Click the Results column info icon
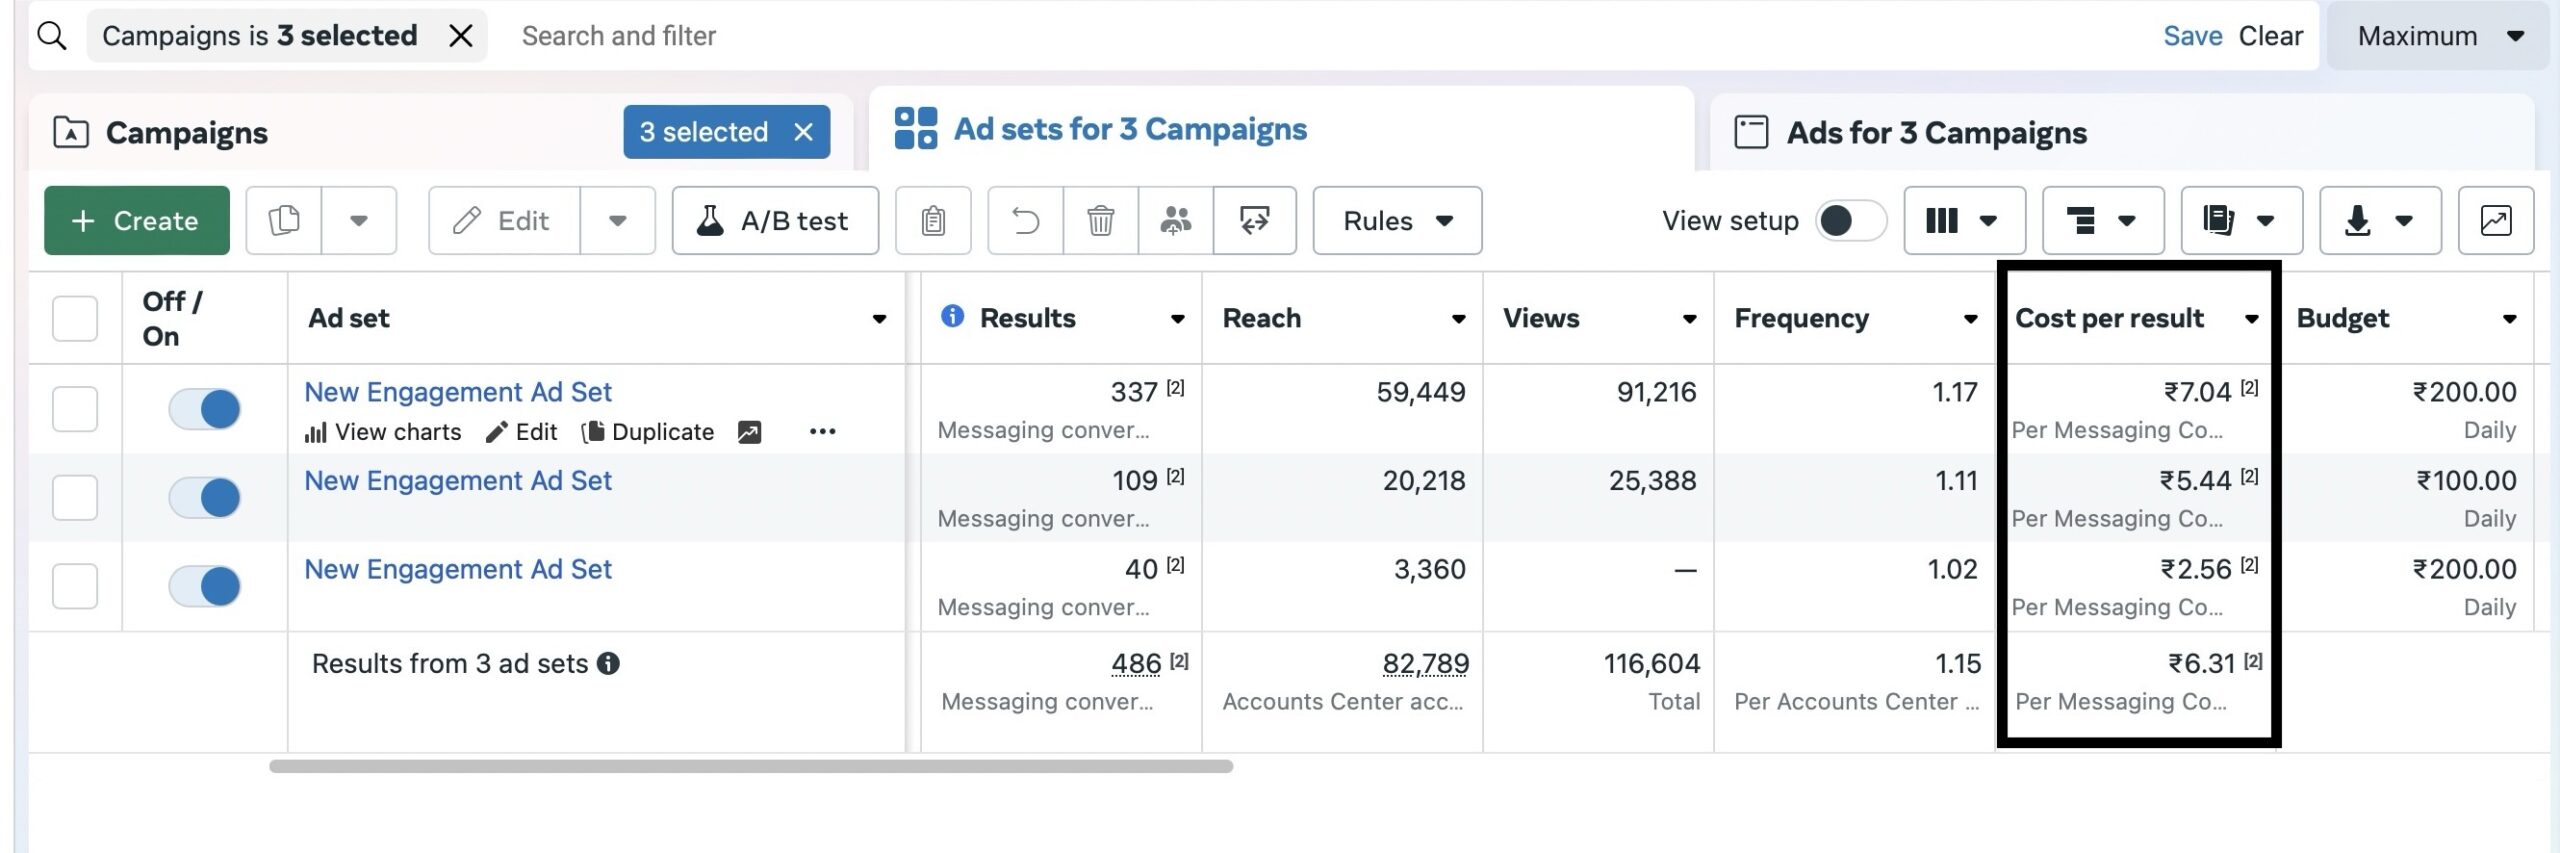The height and width of the screenshot is (853, 2560). click(x=952, y=316)
